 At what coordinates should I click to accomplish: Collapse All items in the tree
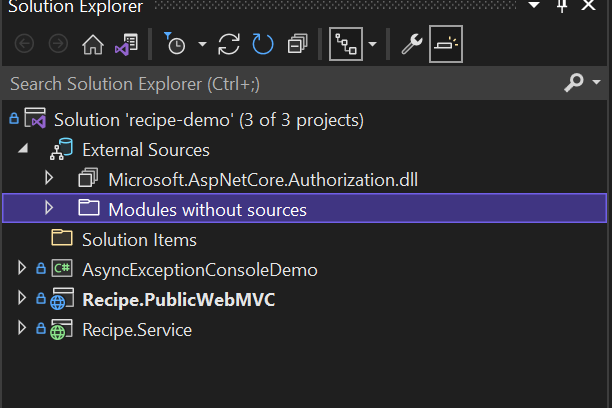297,45
